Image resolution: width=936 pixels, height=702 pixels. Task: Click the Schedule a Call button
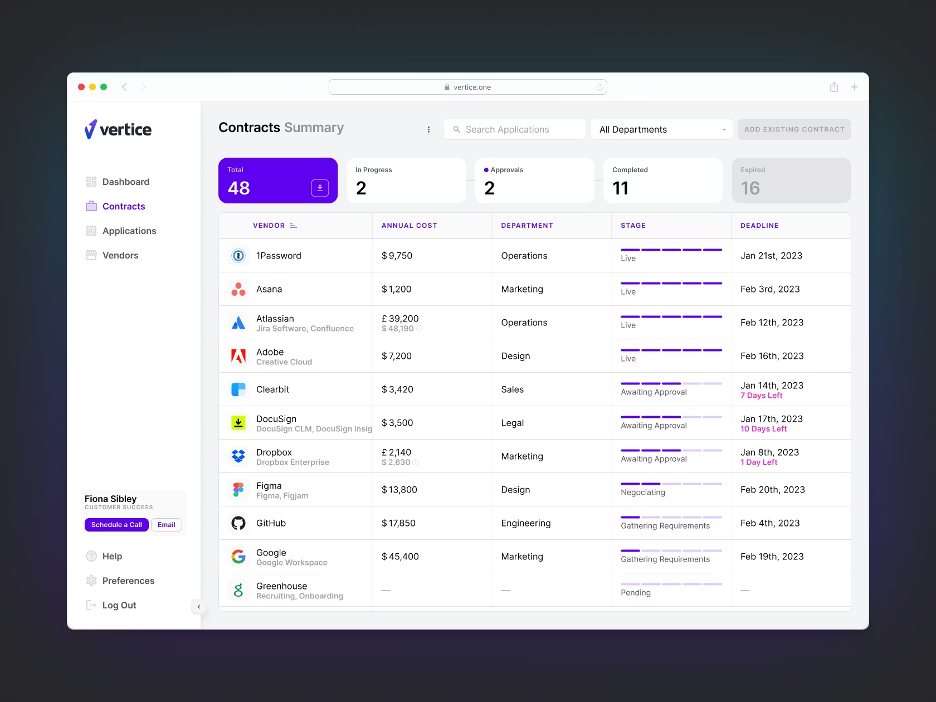pyautogui.click(x=117, y=524)
